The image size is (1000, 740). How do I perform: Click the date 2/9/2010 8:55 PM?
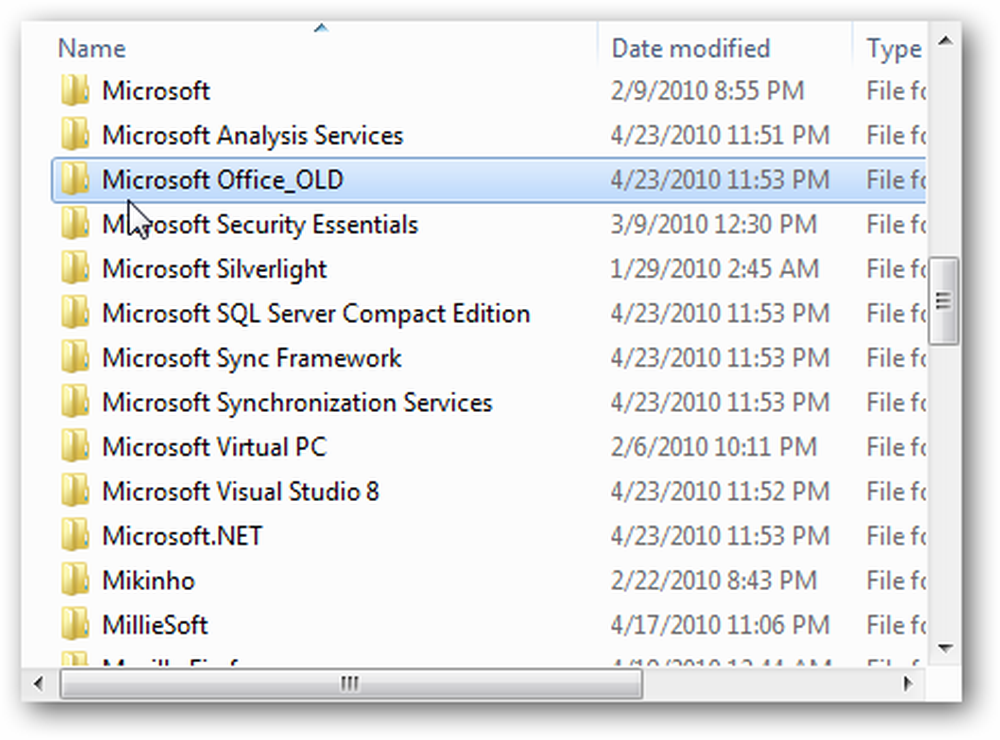point(707,91)
